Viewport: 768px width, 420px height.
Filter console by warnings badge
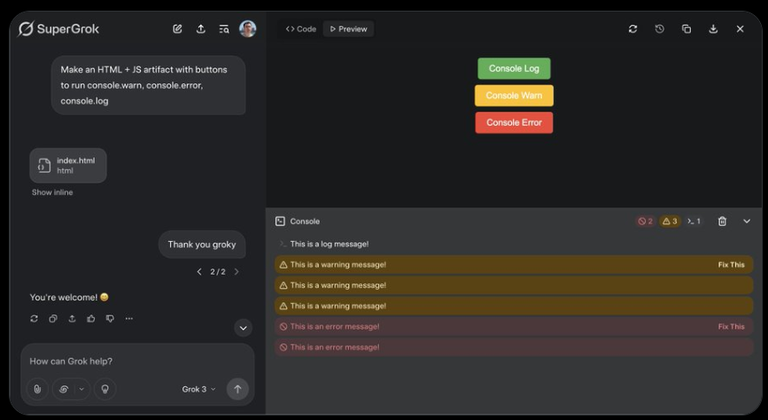click(x=670, y=222)
